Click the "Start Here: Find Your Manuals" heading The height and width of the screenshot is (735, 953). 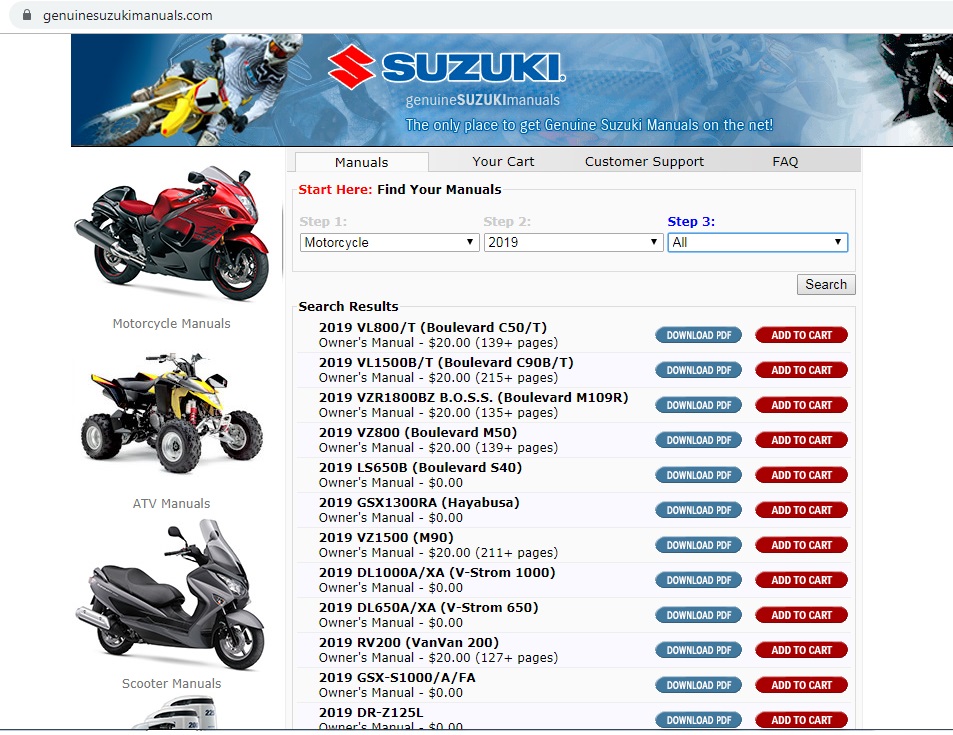tap(400, 189)
